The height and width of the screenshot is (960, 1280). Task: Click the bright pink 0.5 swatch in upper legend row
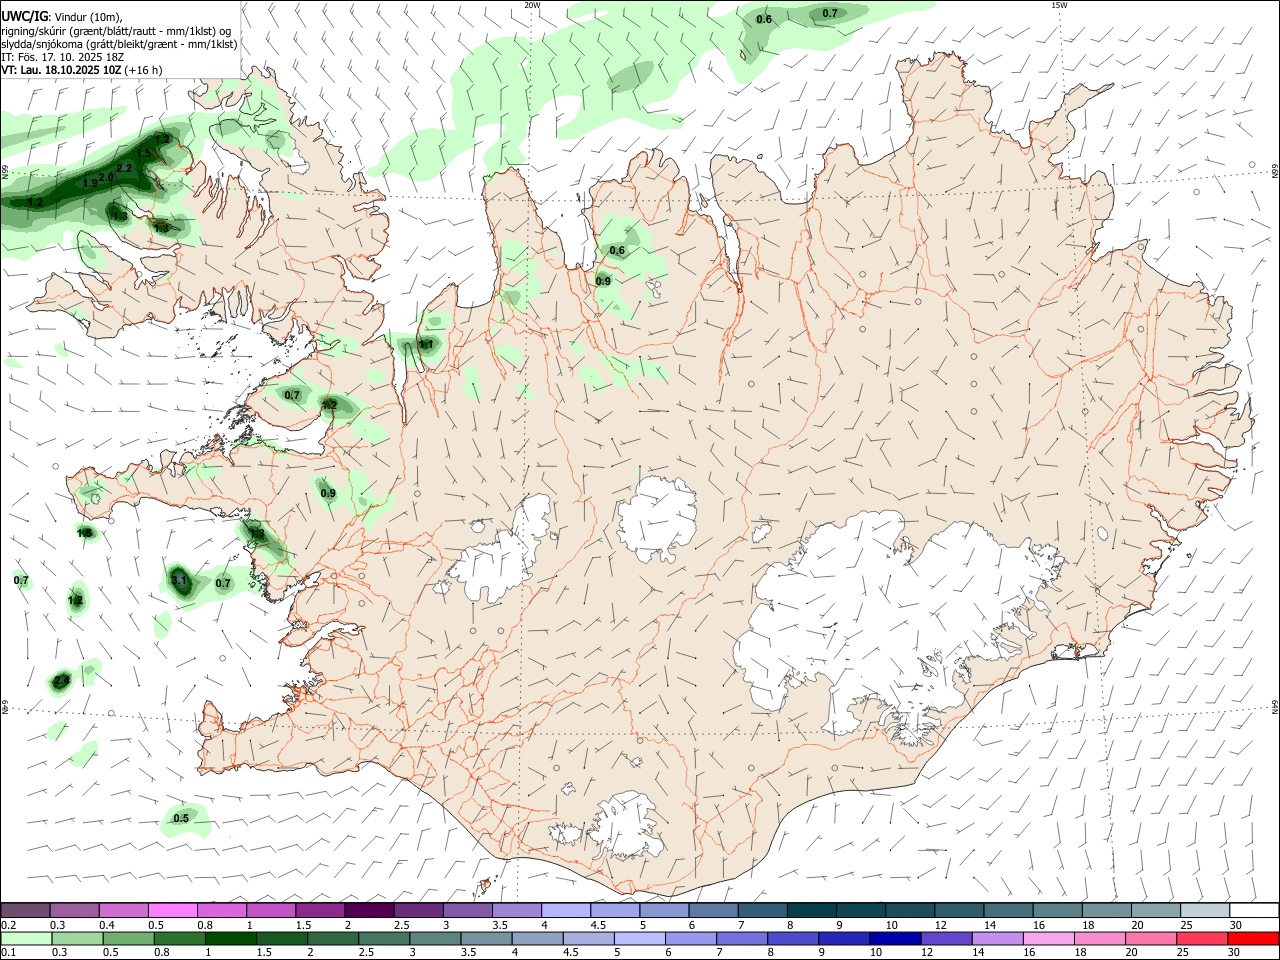pyautogui.click(x=172, y=910)
